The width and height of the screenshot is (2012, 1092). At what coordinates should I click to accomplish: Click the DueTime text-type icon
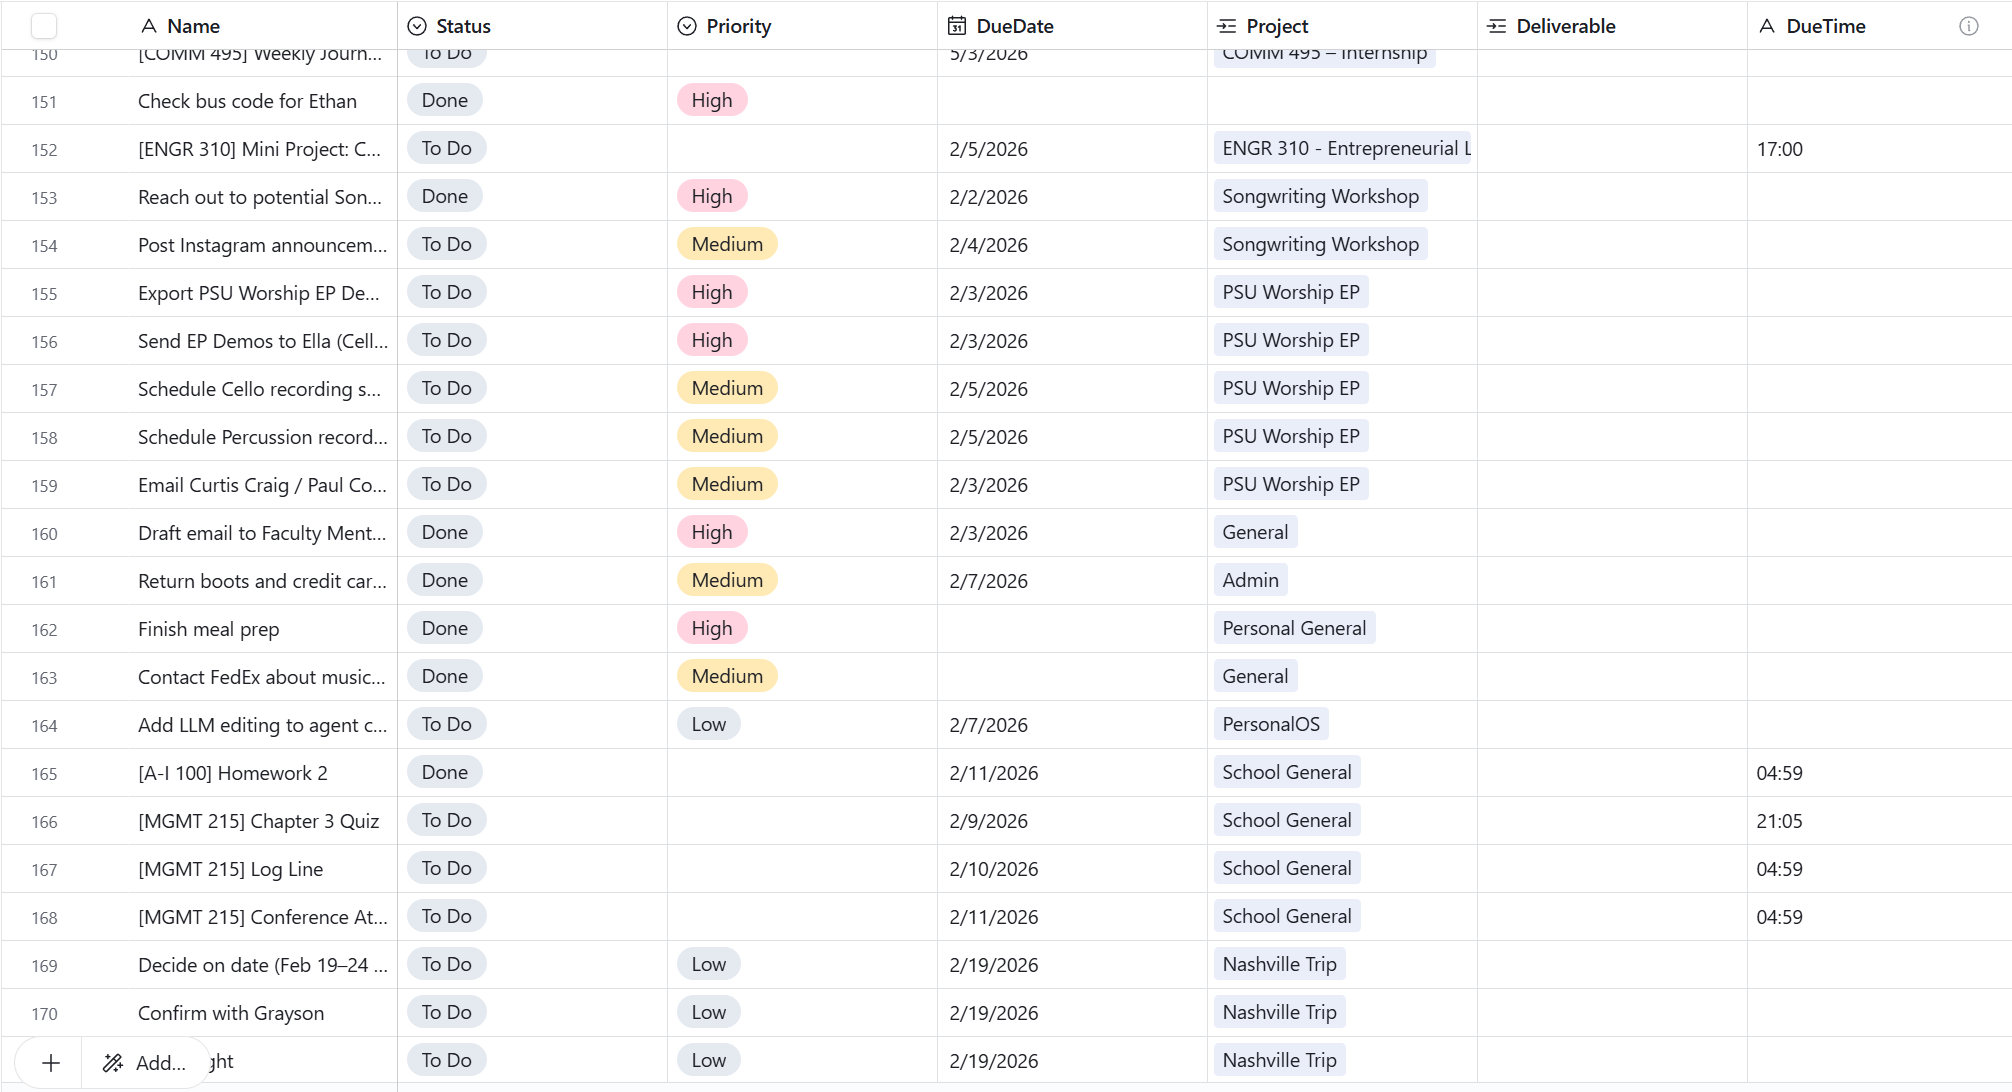tap(1767, 26)
